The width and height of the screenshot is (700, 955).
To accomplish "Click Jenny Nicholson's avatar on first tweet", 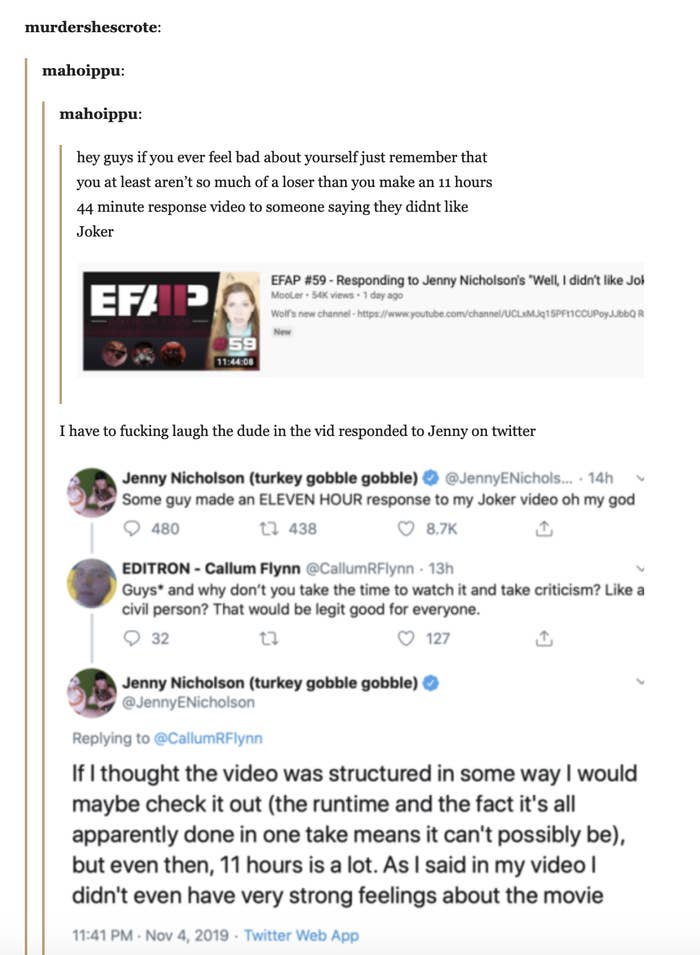I will click(92, 490).
